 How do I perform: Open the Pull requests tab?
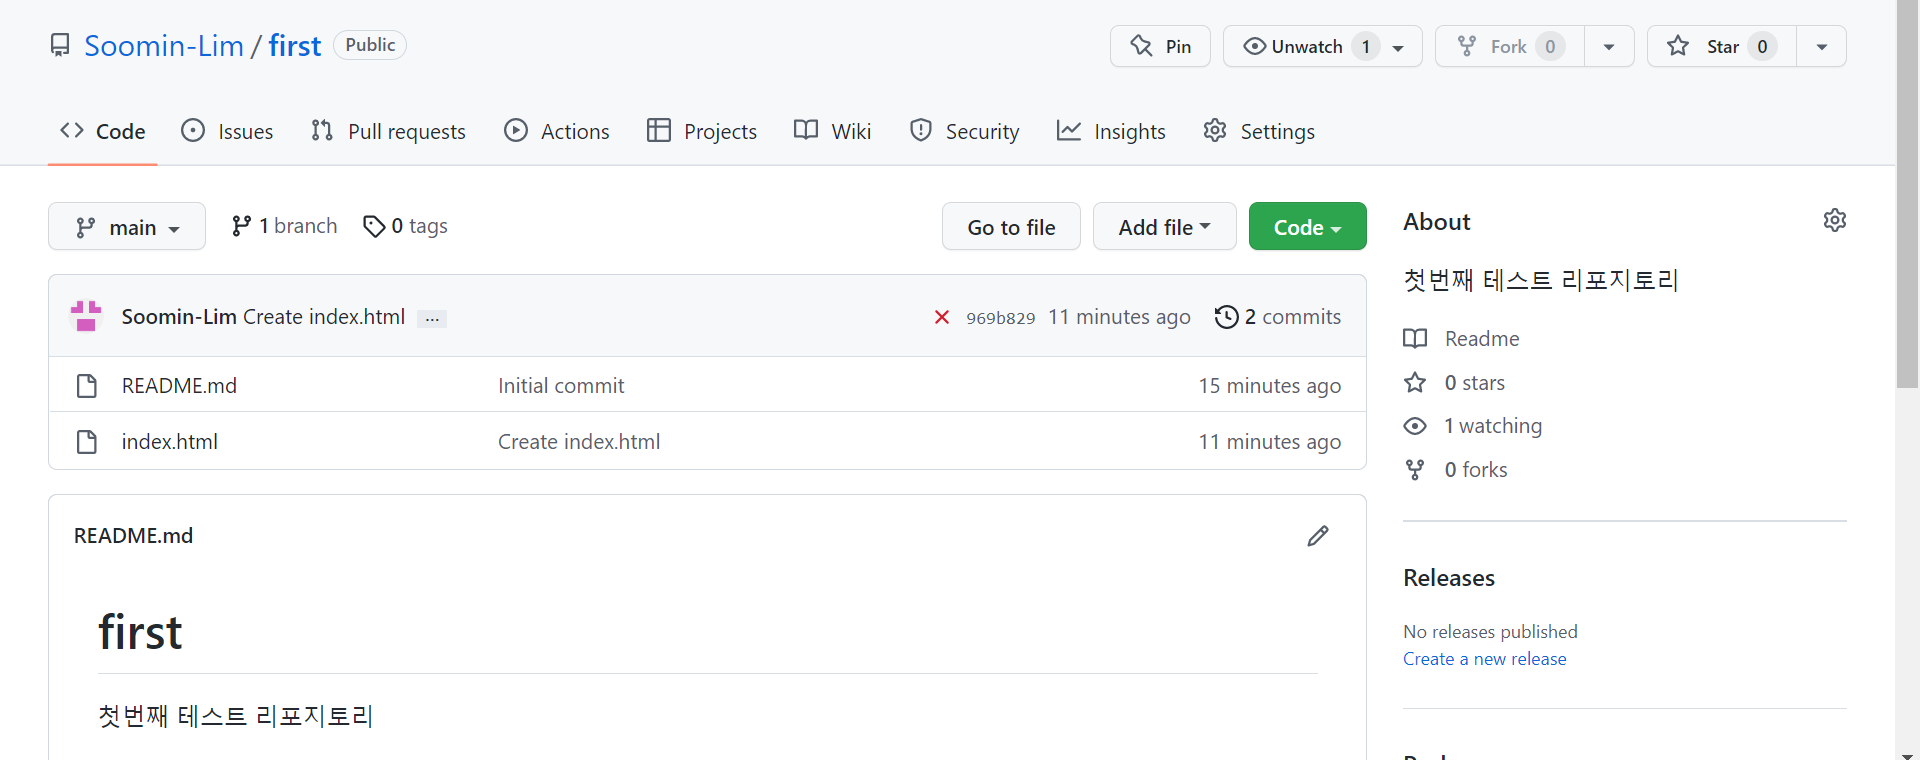tap(388, 131)
